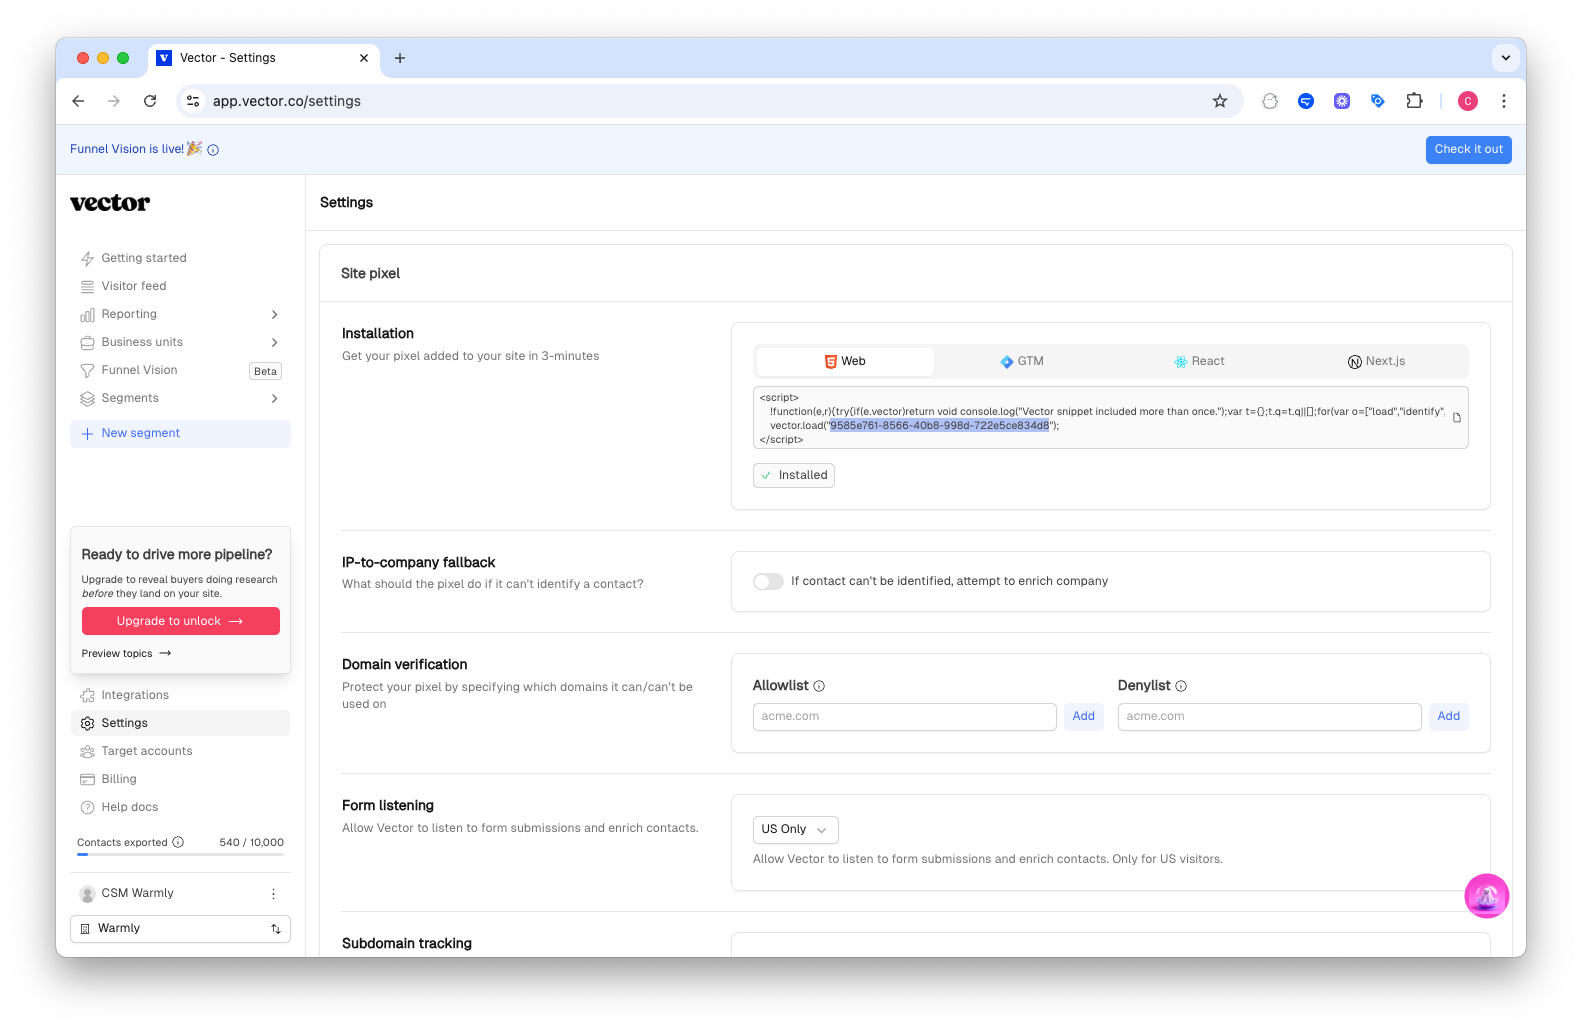Click the Check it out button
The height and width of the screenshot is (1031, 1582).
(1468, 150)
